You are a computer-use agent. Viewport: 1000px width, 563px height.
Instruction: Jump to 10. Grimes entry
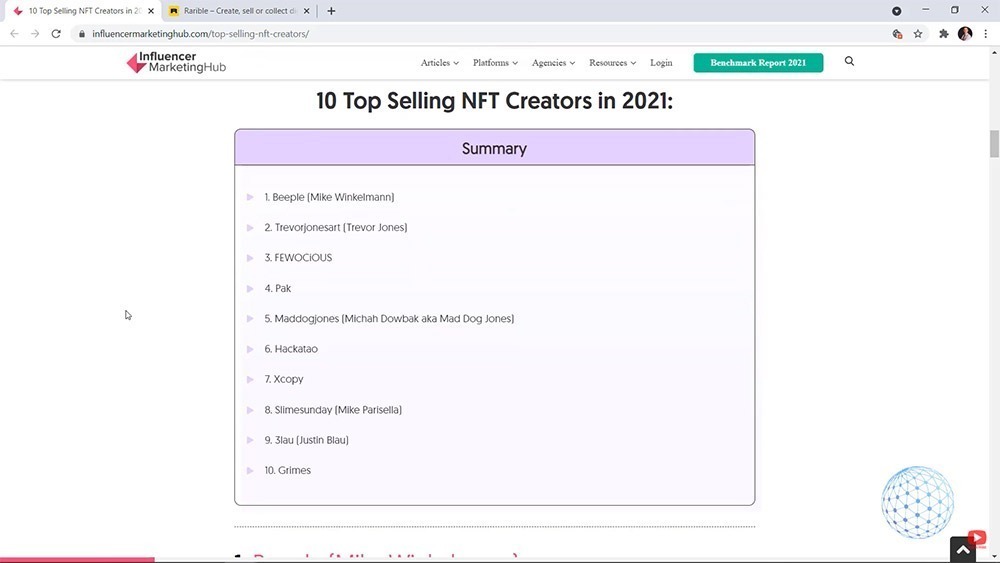click(288, 470)
